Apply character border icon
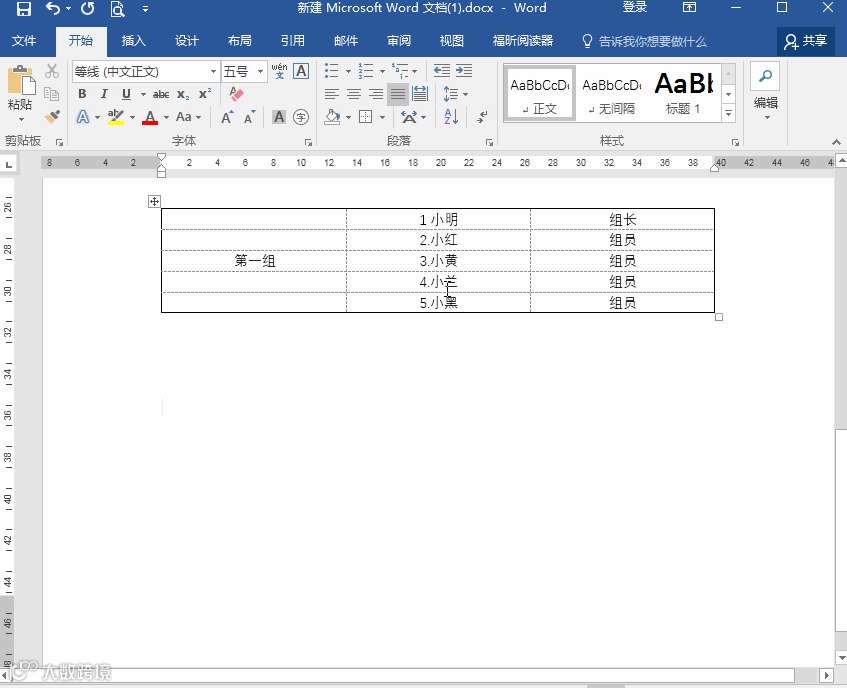This screenshot has width=847, height=688. click(301, 71)
